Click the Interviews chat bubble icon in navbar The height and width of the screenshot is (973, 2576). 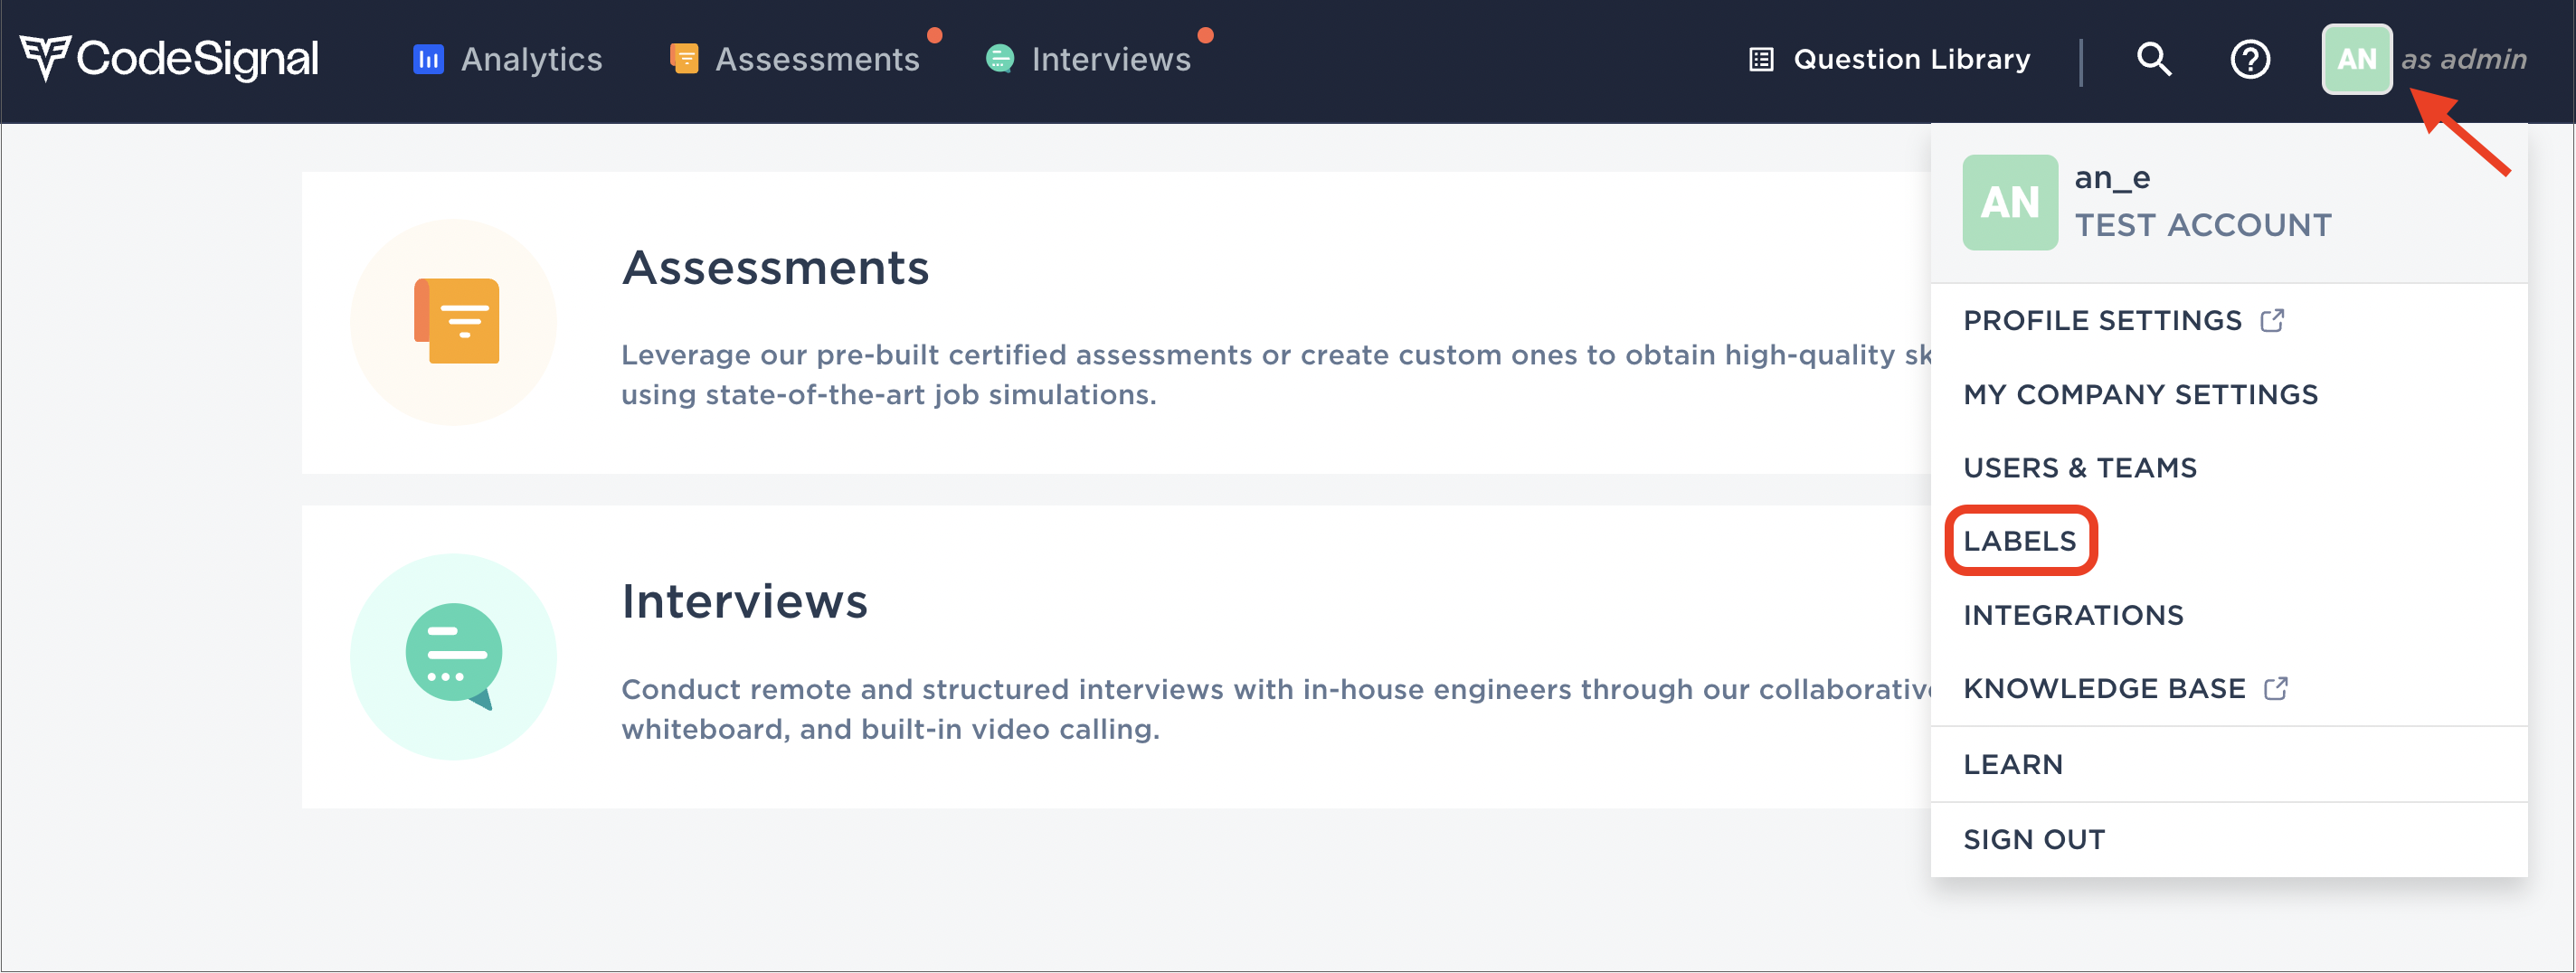click(1000, 60)
